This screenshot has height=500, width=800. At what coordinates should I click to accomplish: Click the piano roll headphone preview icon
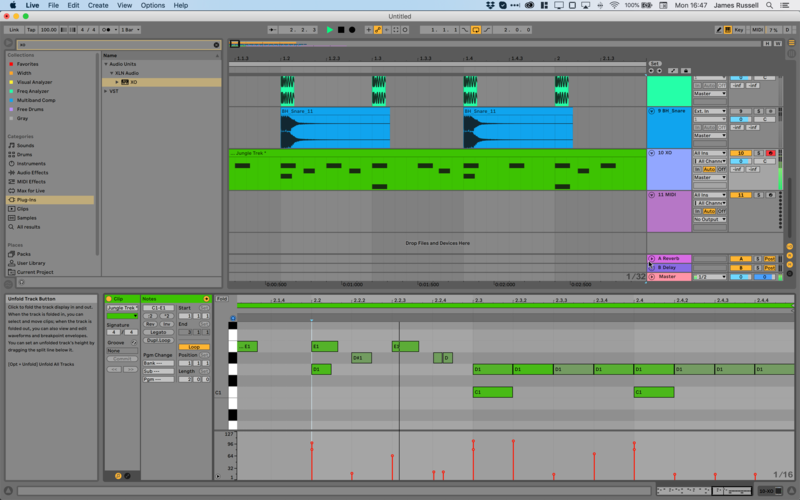click(x=233, y=320)
